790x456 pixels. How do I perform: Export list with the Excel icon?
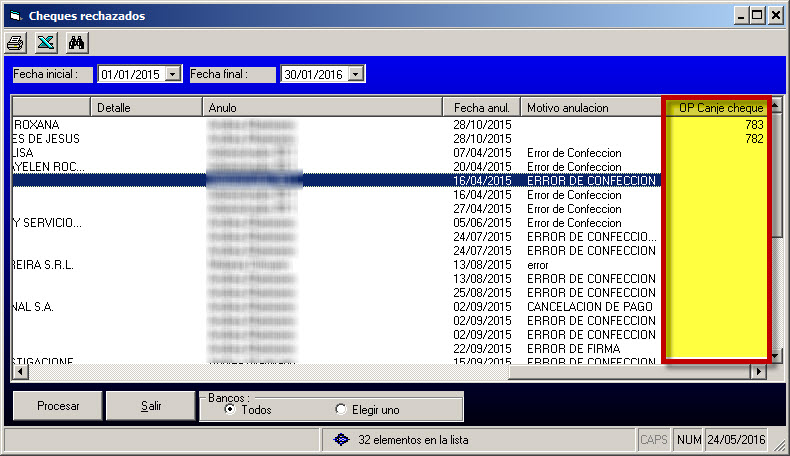pos(45,42)
